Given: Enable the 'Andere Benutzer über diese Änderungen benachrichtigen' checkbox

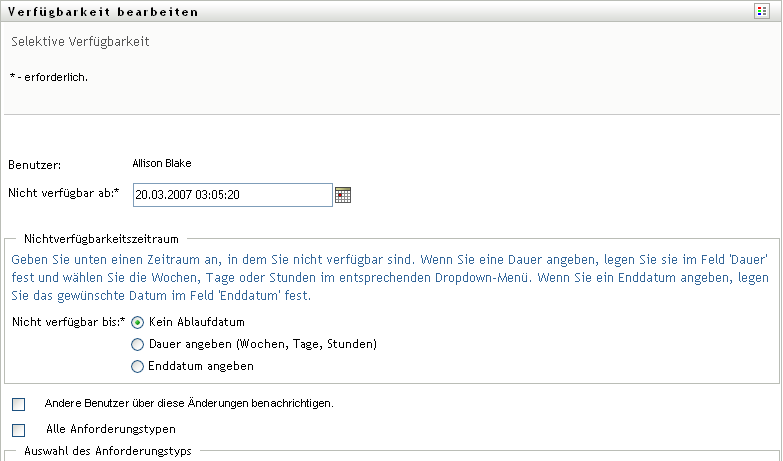Looking at the screenshot, I should 18,405.
